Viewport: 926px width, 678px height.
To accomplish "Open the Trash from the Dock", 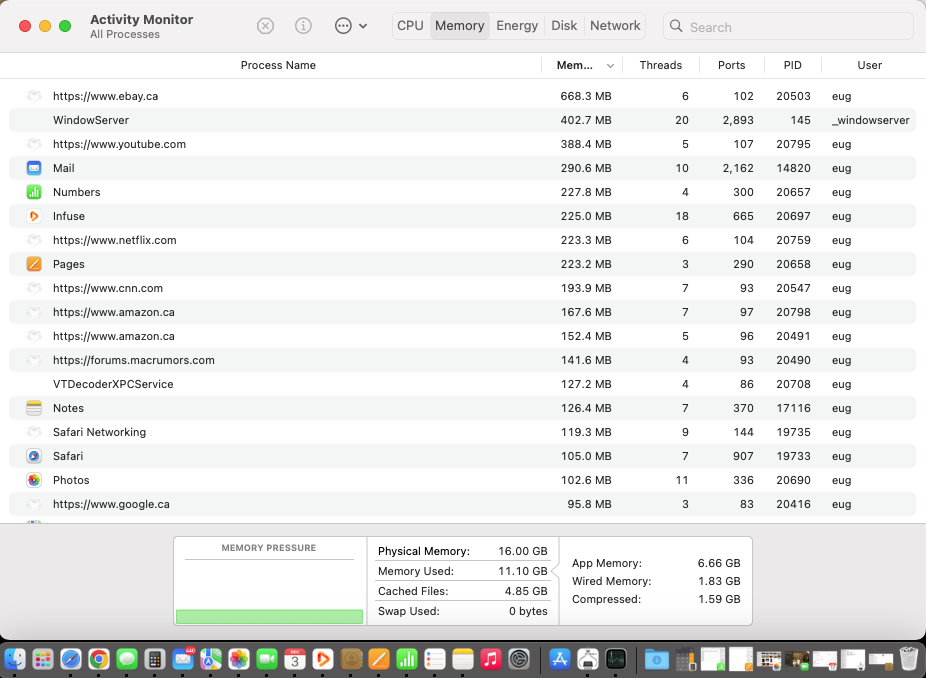I will click(908, 659).
